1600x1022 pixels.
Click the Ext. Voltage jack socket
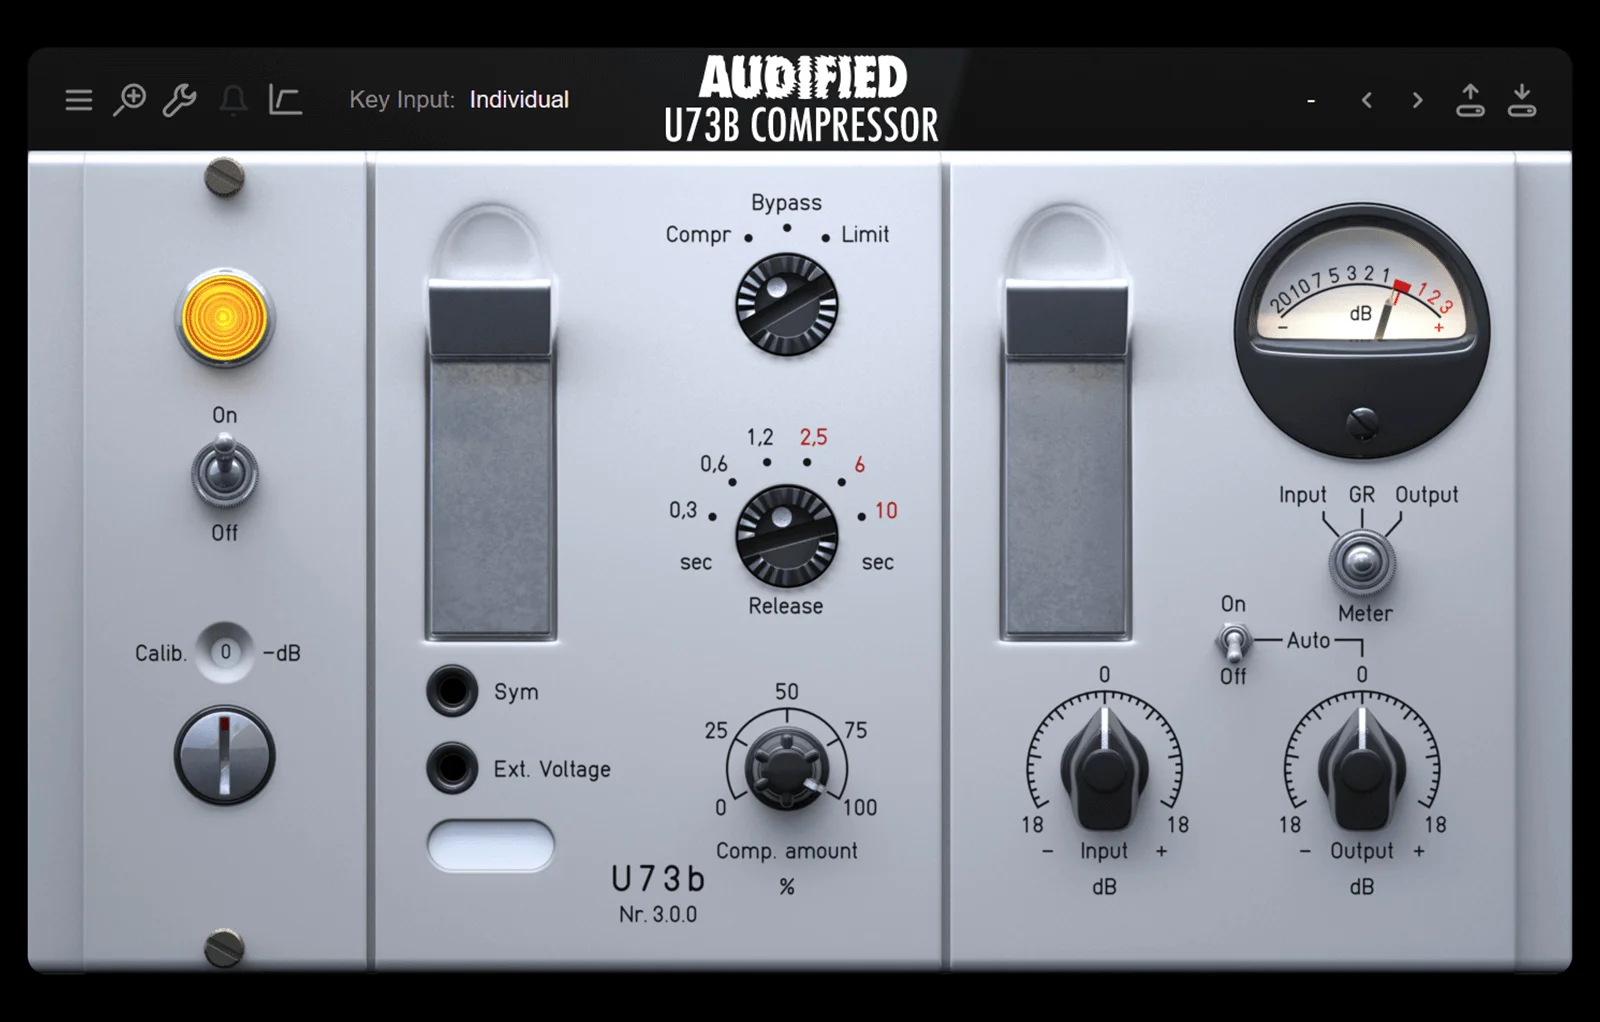[452, 768]
